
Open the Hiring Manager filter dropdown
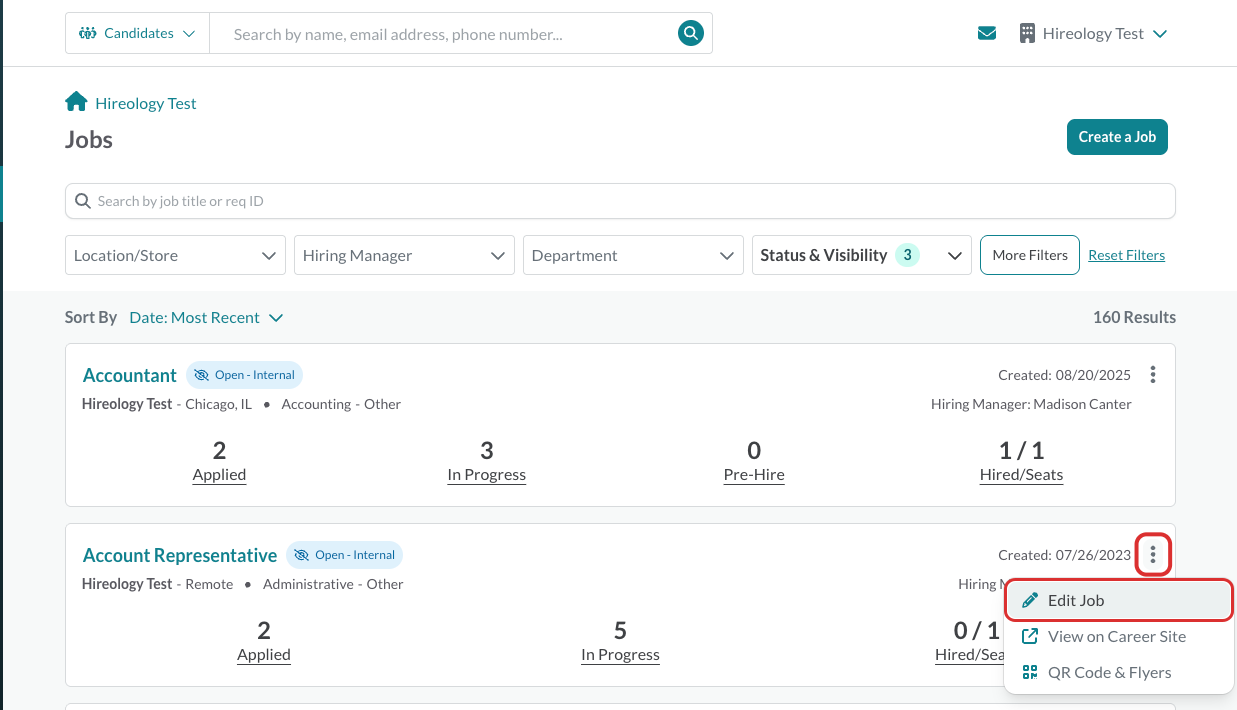coord(404,255)
